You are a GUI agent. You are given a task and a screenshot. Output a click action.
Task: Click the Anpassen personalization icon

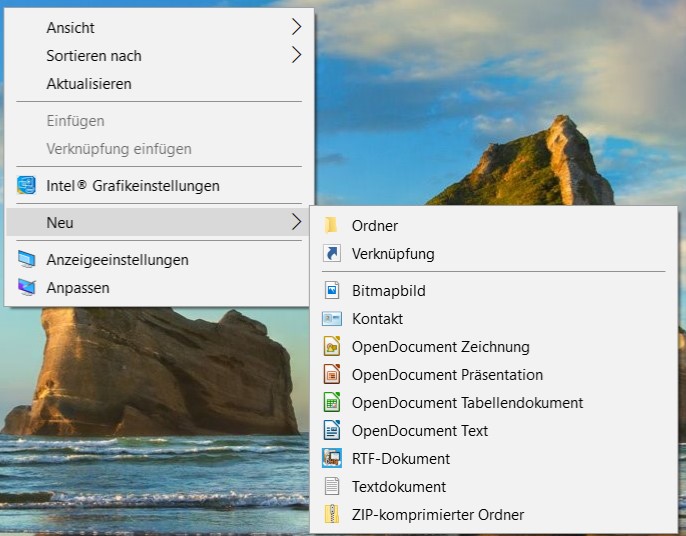26,287
